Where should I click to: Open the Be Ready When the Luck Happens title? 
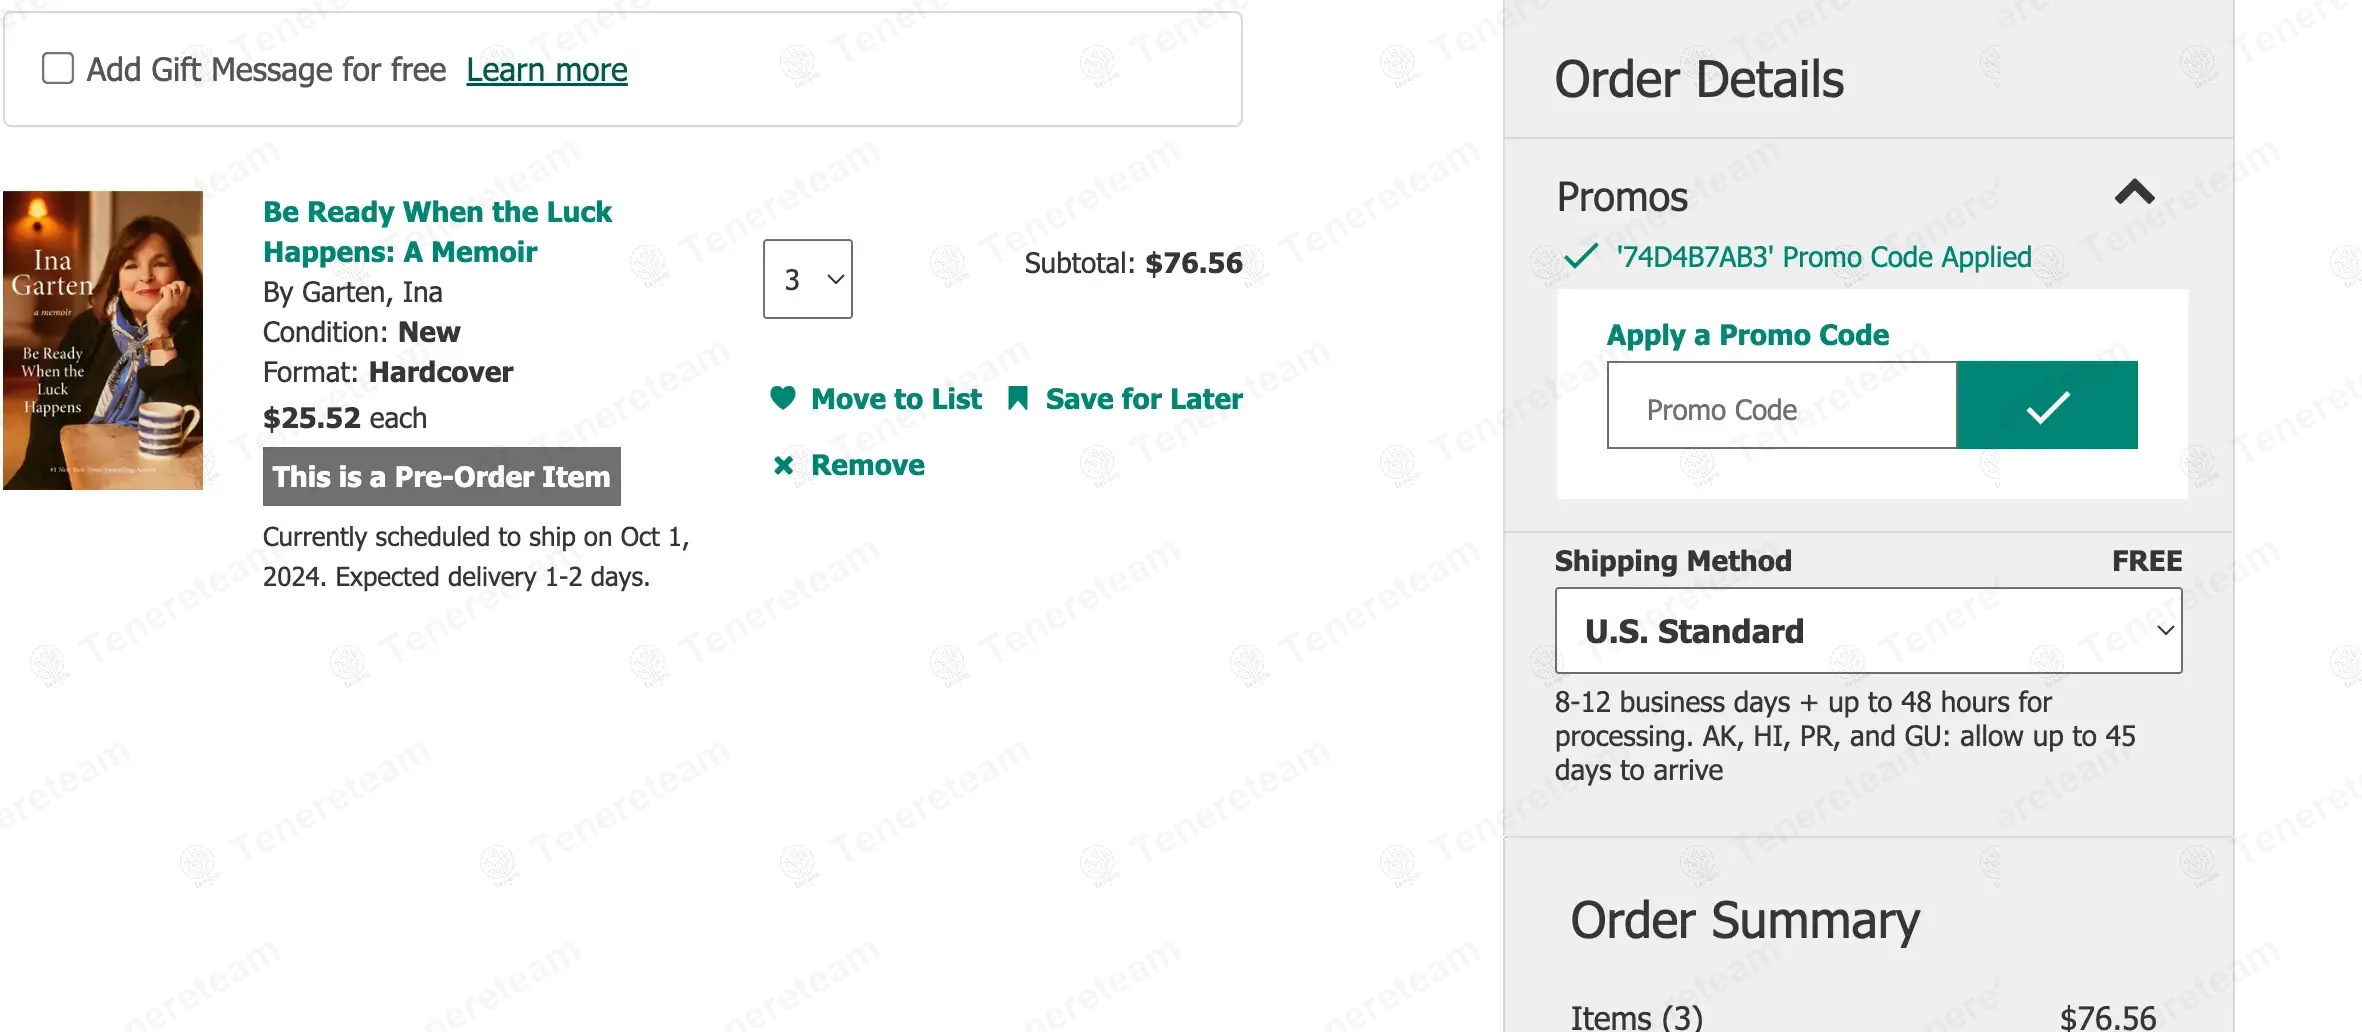coord(437,231)
